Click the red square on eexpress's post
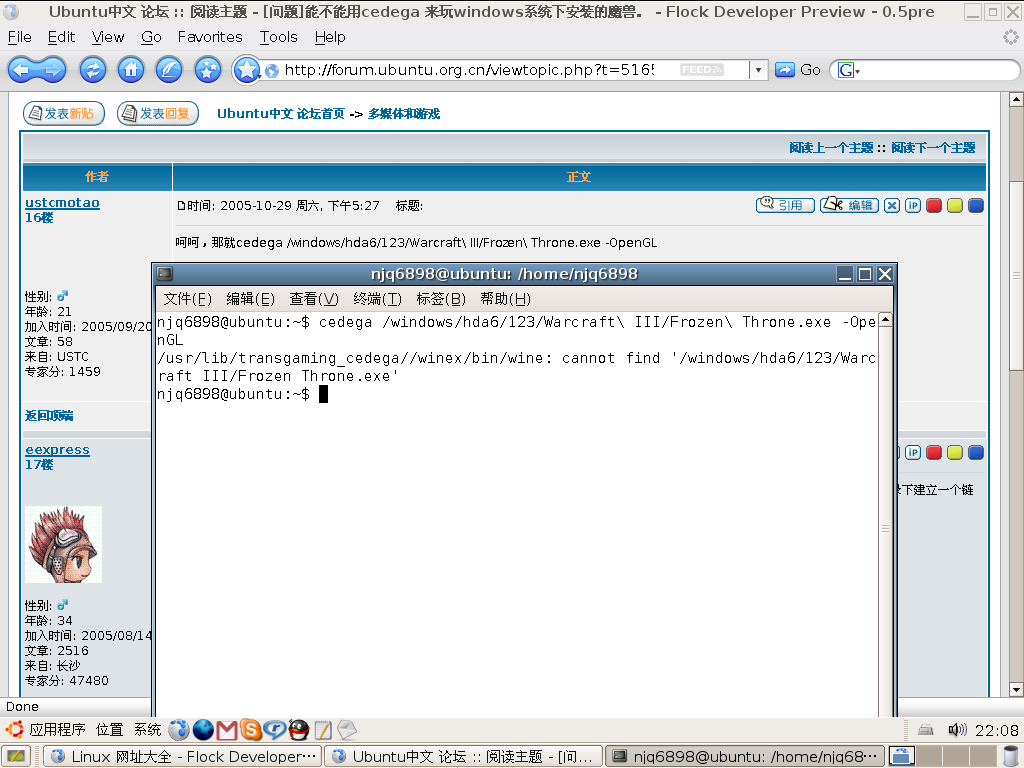This screenshot has width=1024, height=768. point(934,453)
